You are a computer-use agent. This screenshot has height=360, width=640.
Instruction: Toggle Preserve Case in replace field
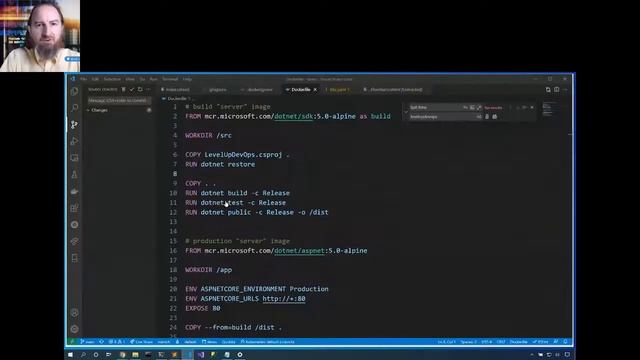479,117
